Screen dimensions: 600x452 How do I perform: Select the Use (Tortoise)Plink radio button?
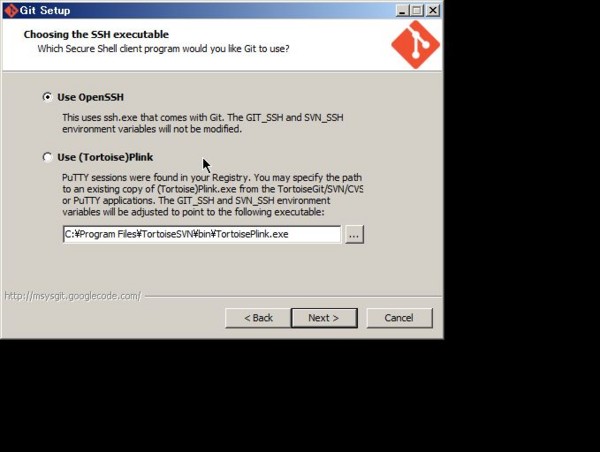pos(47,157)
